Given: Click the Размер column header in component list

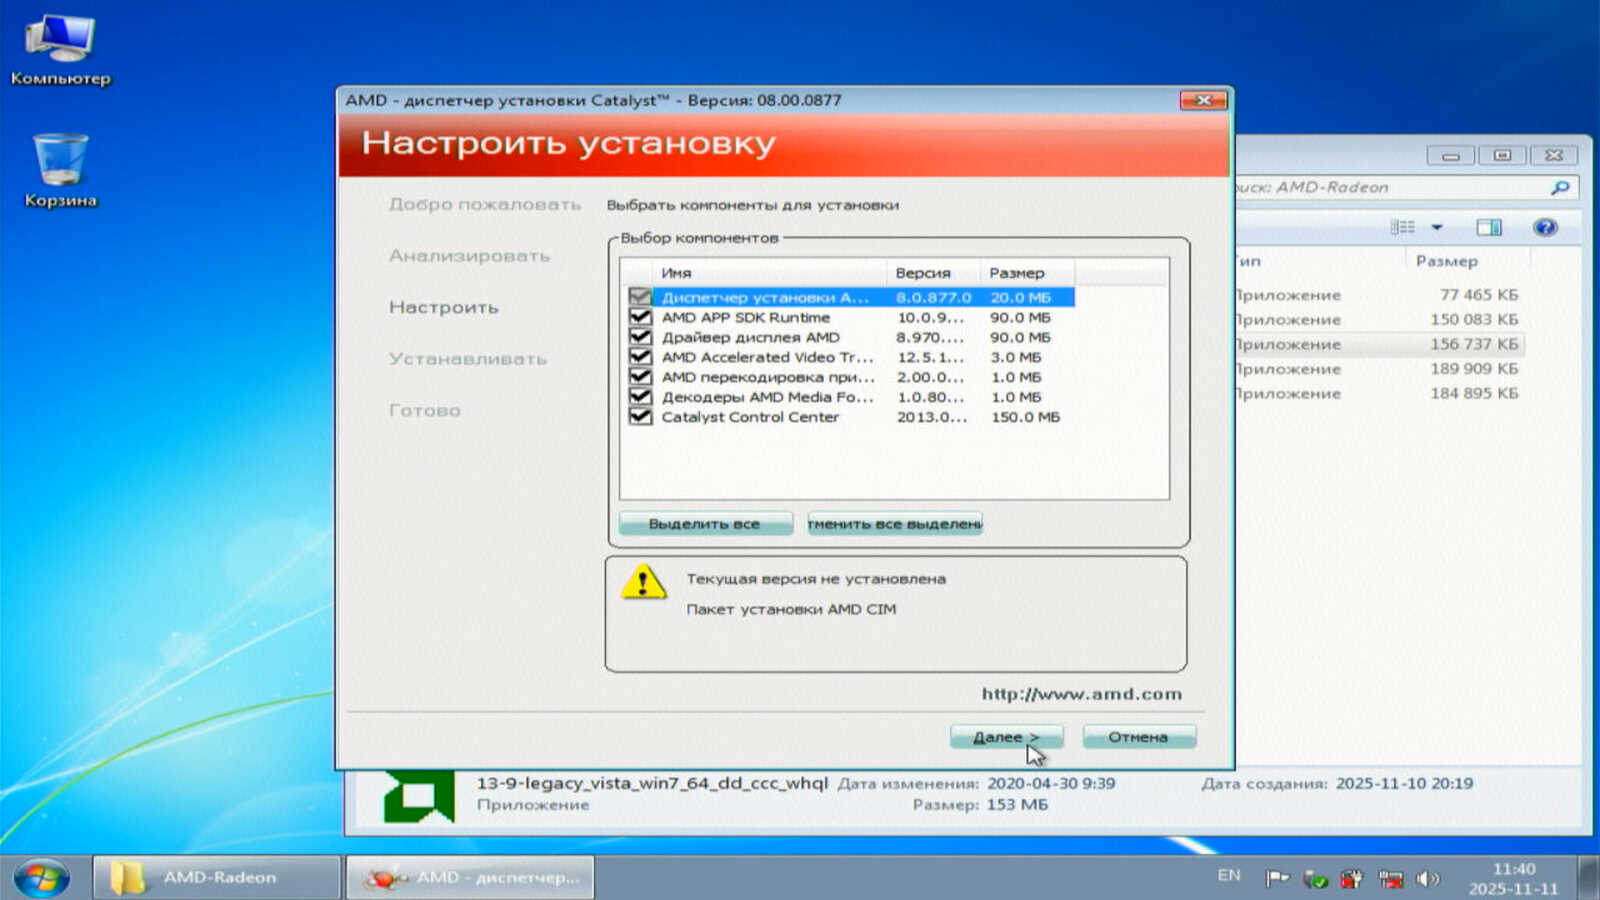Looking at the screenshot, I should pyautogui.click(x=1026, y=272).
